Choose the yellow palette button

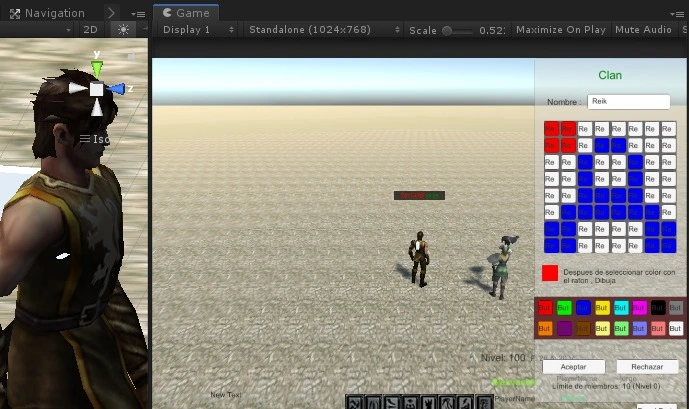[x=602, y=308]
